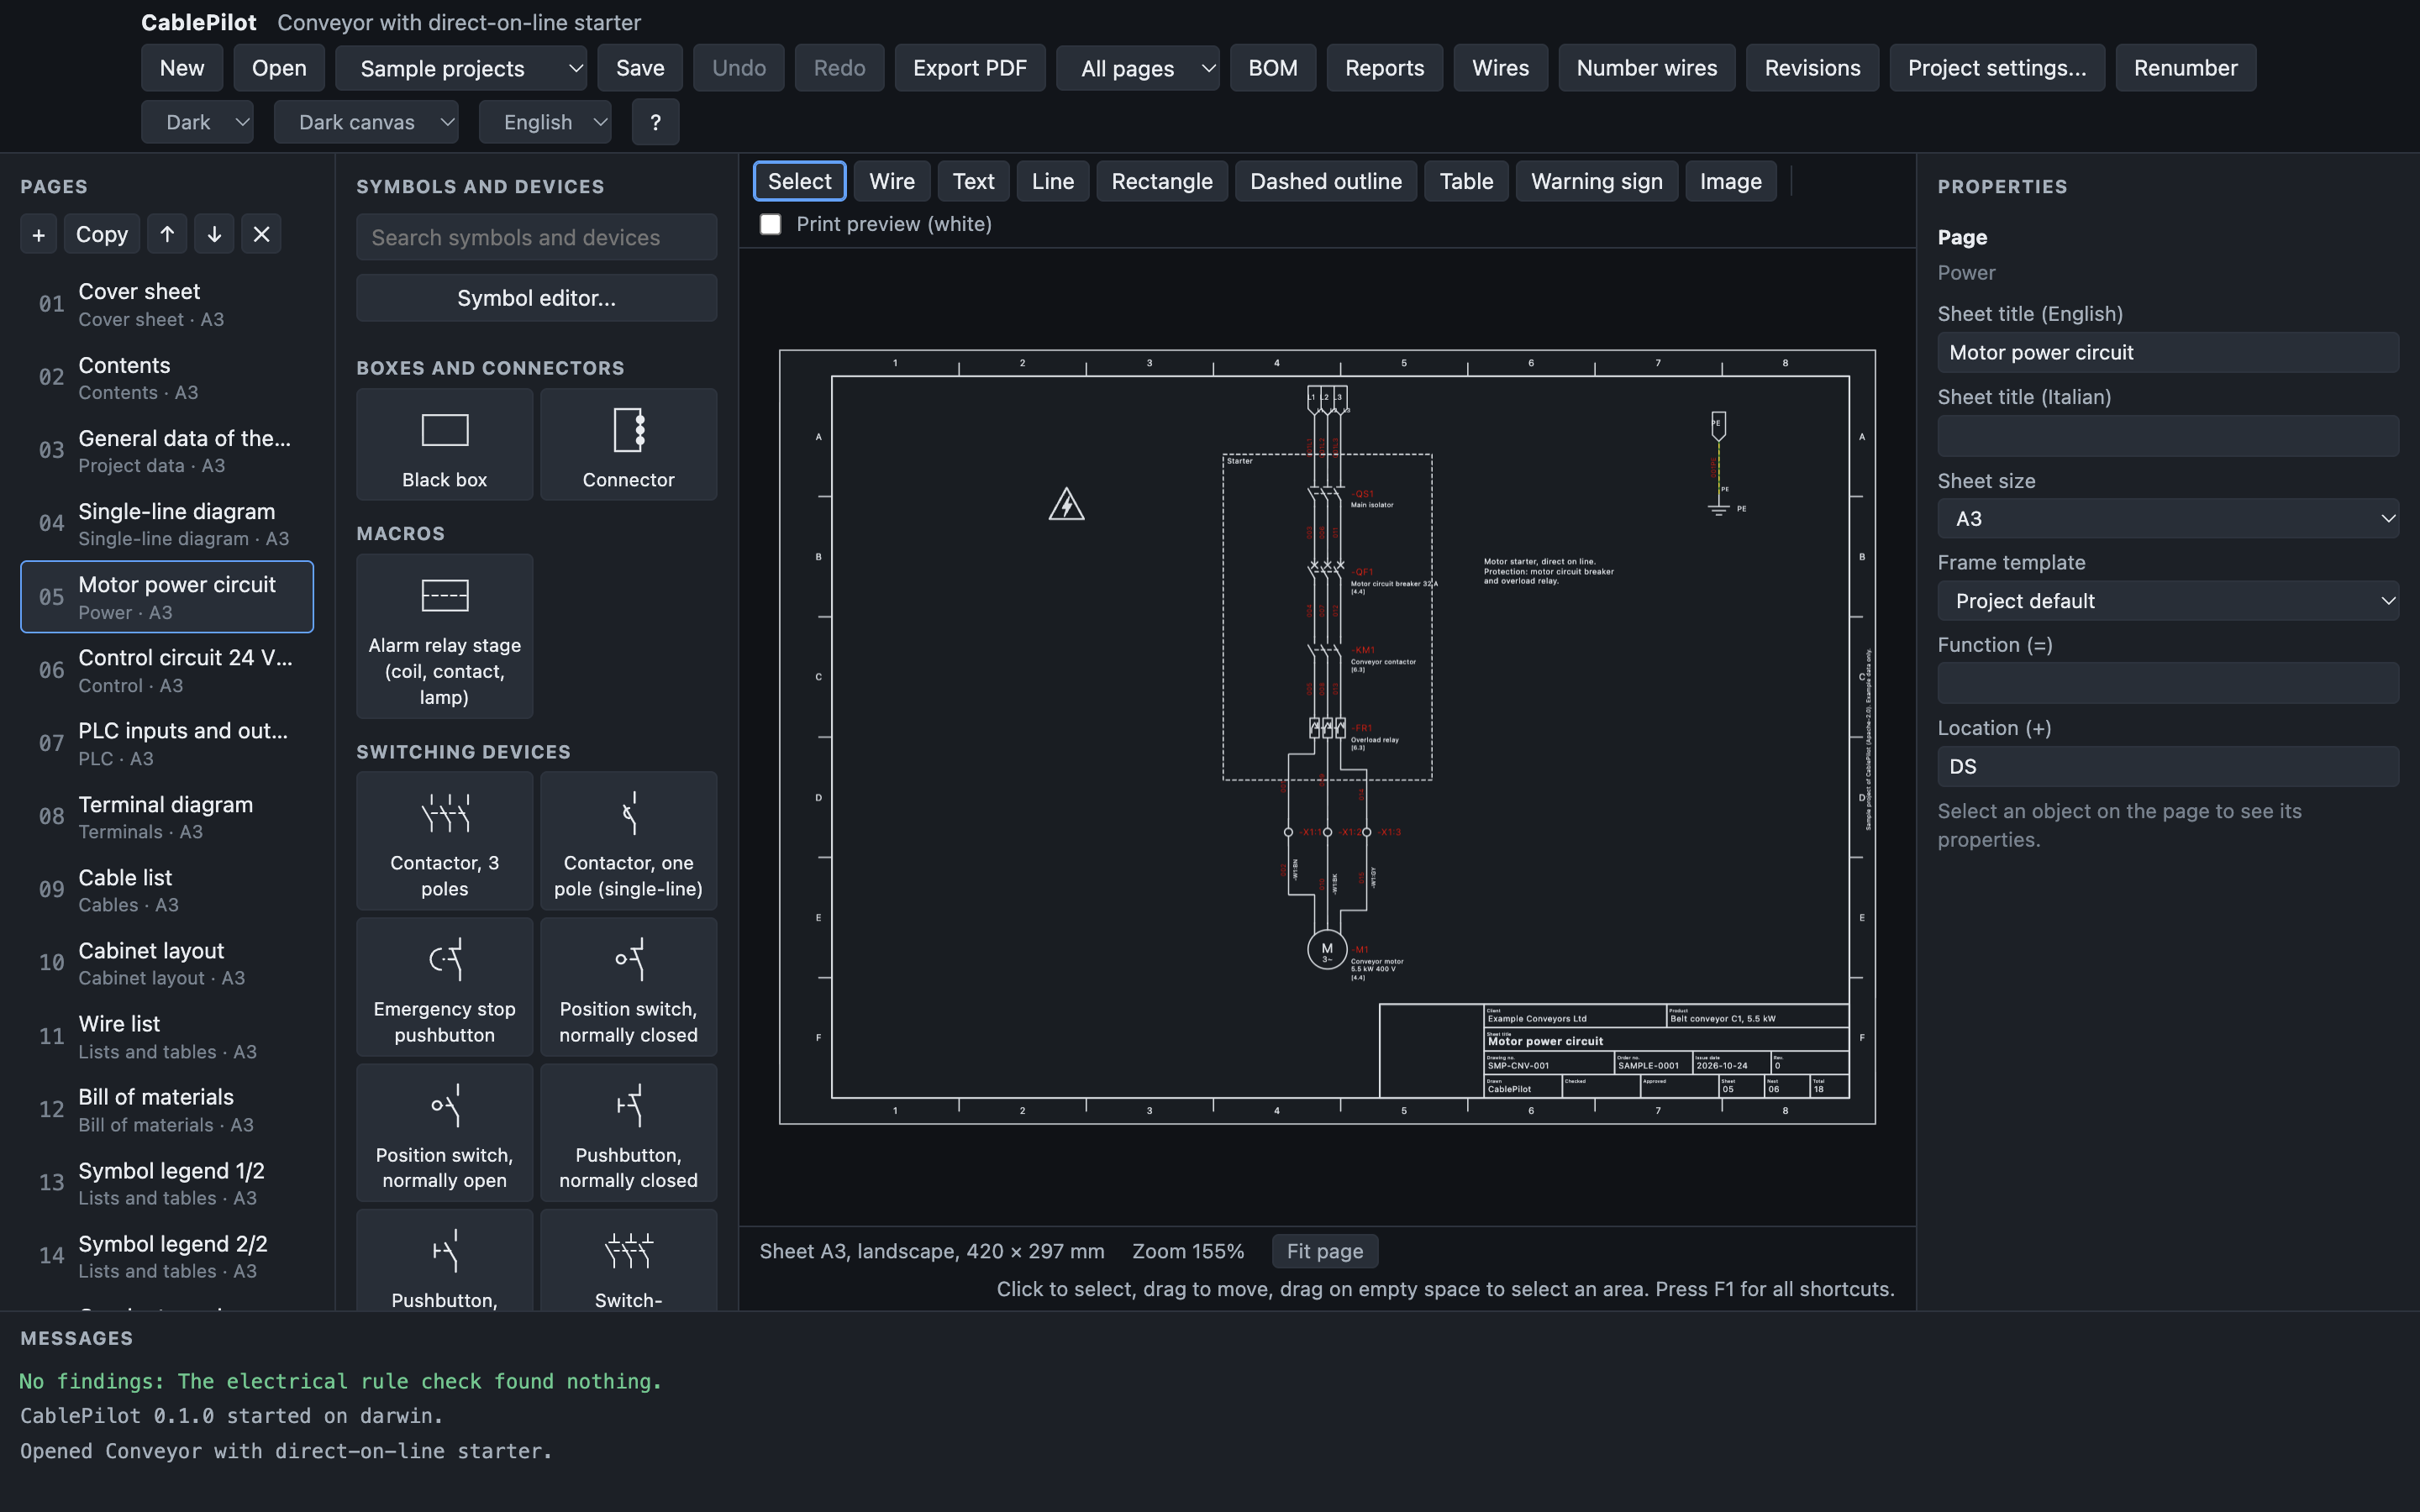This screenshot has width=2420, height=1512.
Task: Open help with the question mark button
Action: [x=656, y=122]
